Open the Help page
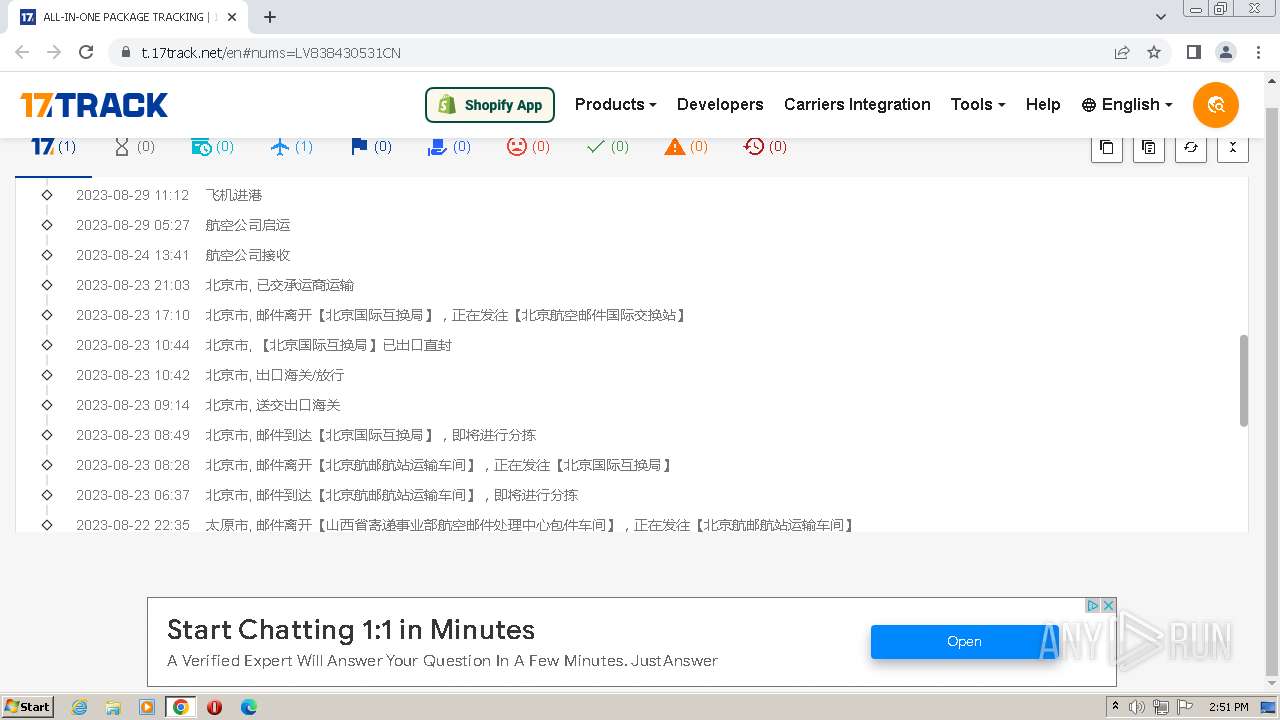The image size is (1280, 720). coord(1043,105)
